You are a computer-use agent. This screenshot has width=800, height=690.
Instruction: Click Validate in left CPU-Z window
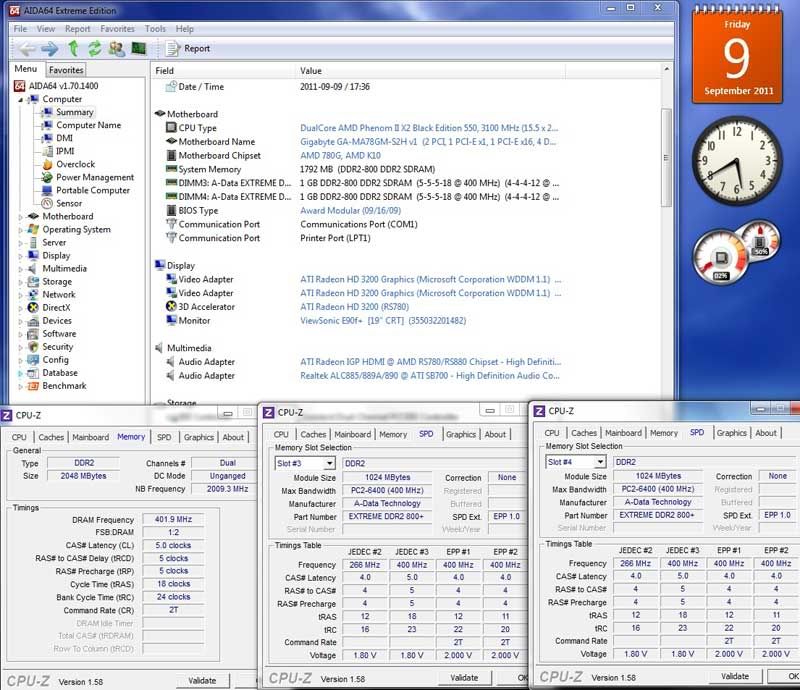point(203,680)
